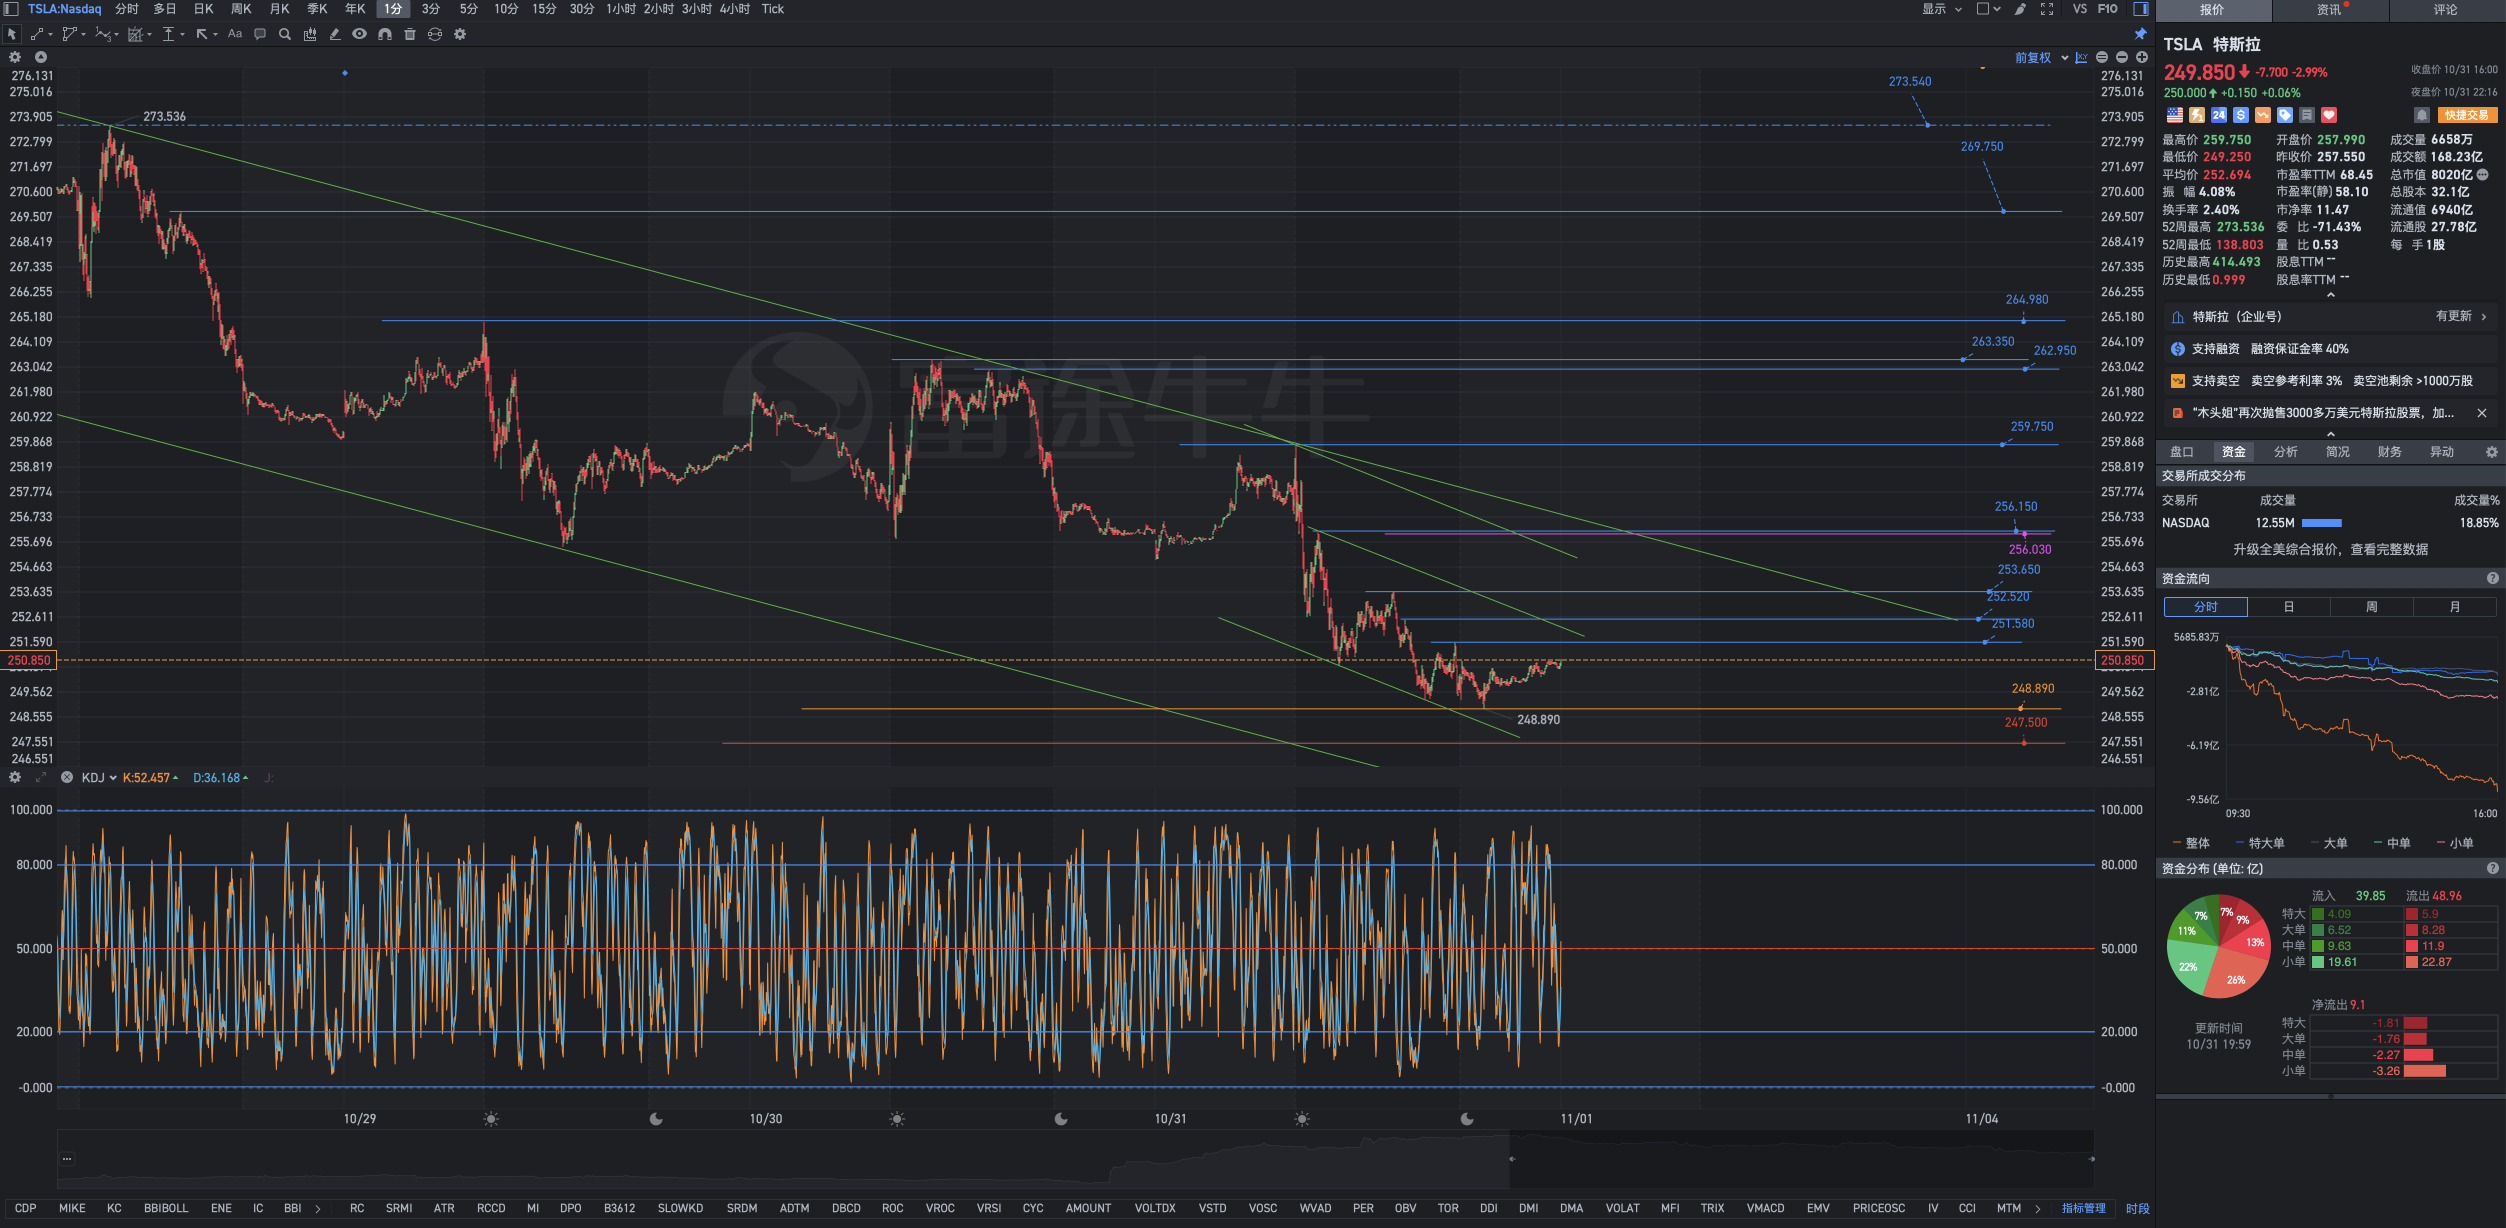Viewport: 2506px width, 1228px height.
Task: Expand polygon tool dropdown arrow
Action: point(83,34)
